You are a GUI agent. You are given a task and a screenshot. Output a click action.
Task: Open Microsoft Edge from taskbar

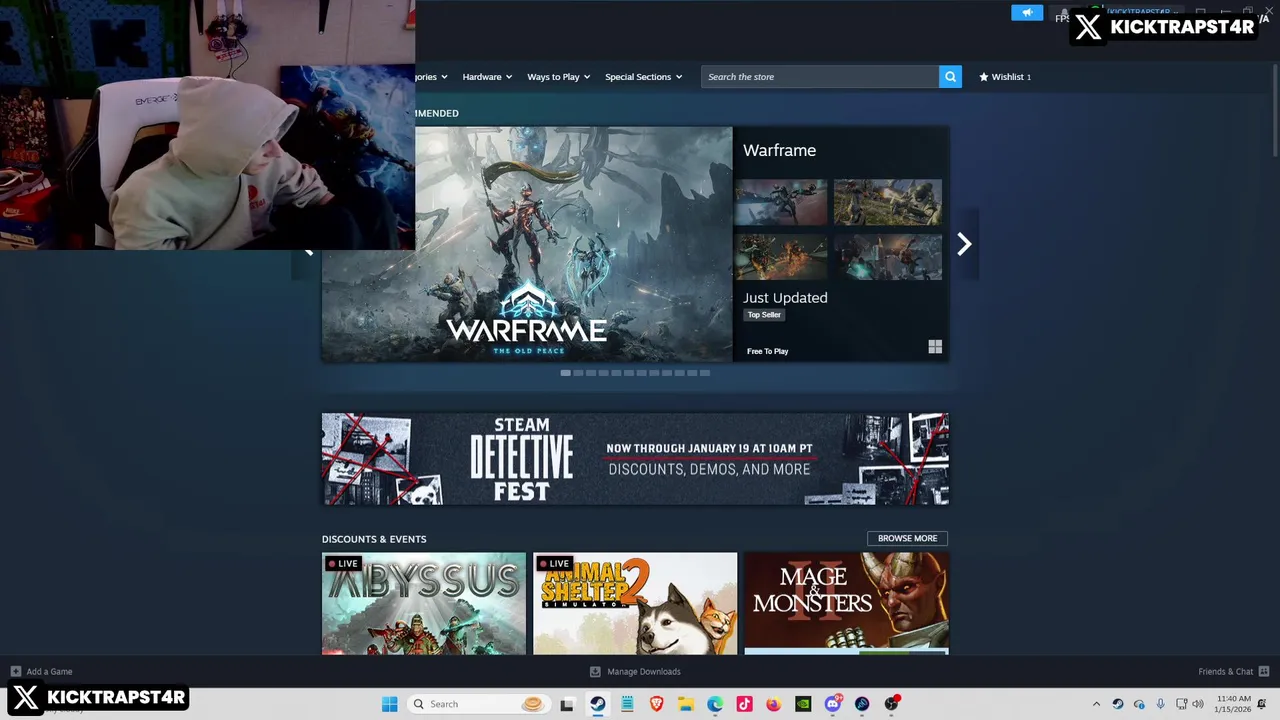(715, 704)
